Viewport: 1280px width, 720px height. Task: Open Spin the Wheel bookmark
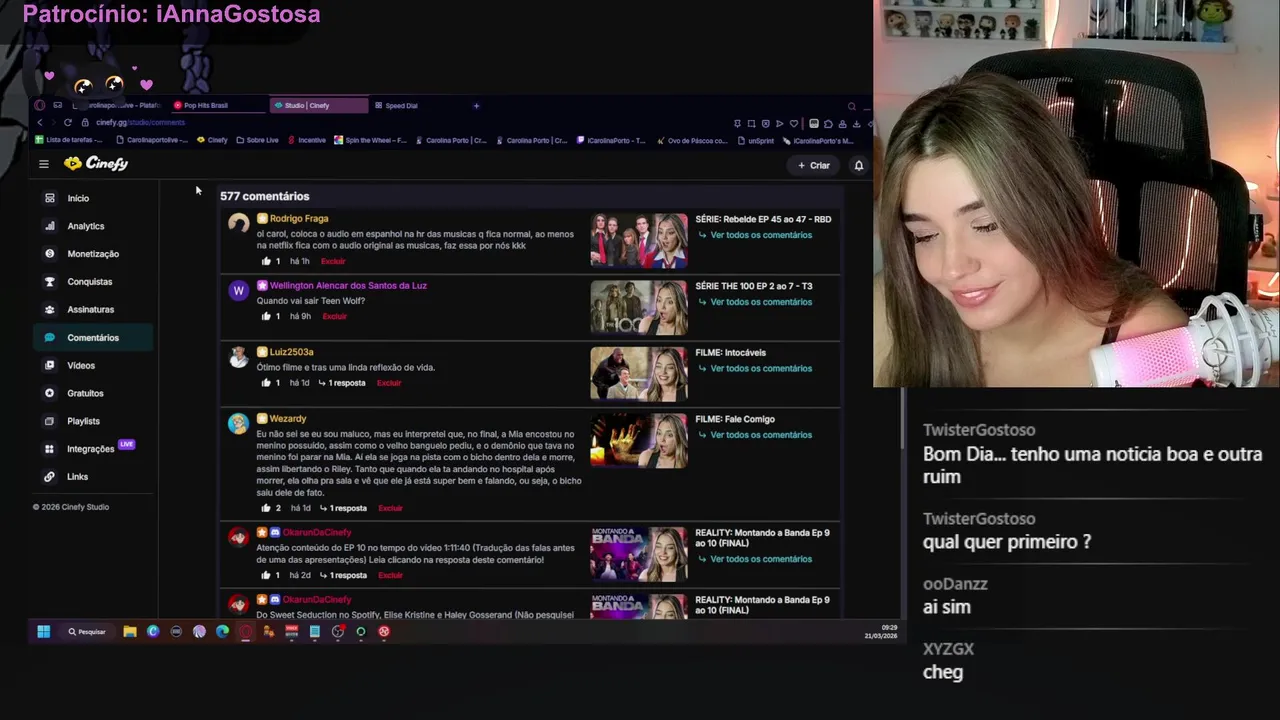tap(370, 140)
